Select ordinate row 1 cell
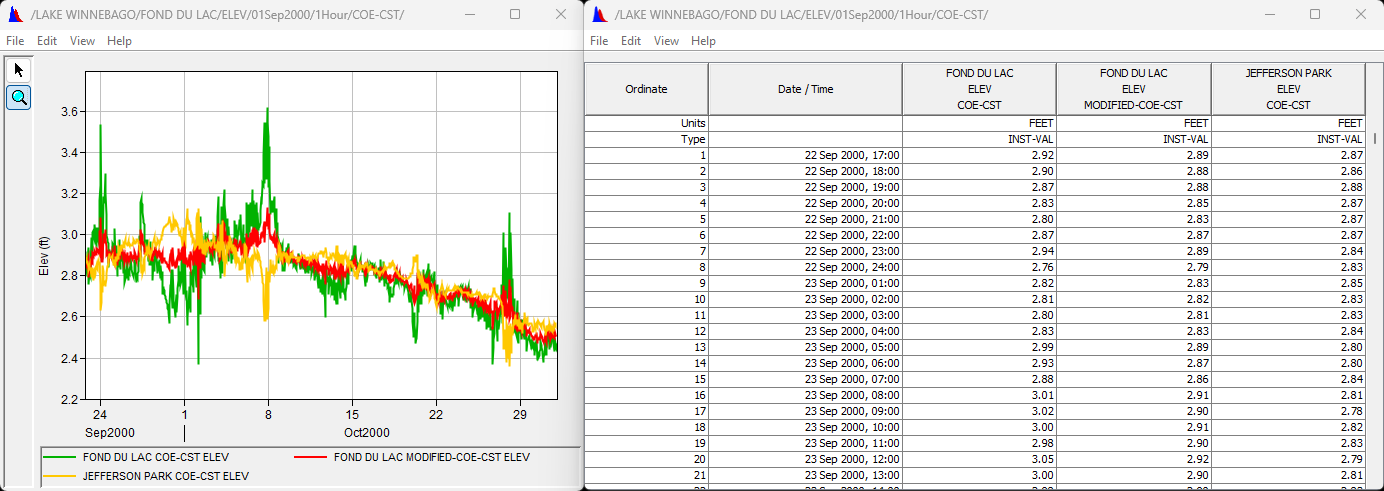1384x491 pixels. click(x=646, y=155)
